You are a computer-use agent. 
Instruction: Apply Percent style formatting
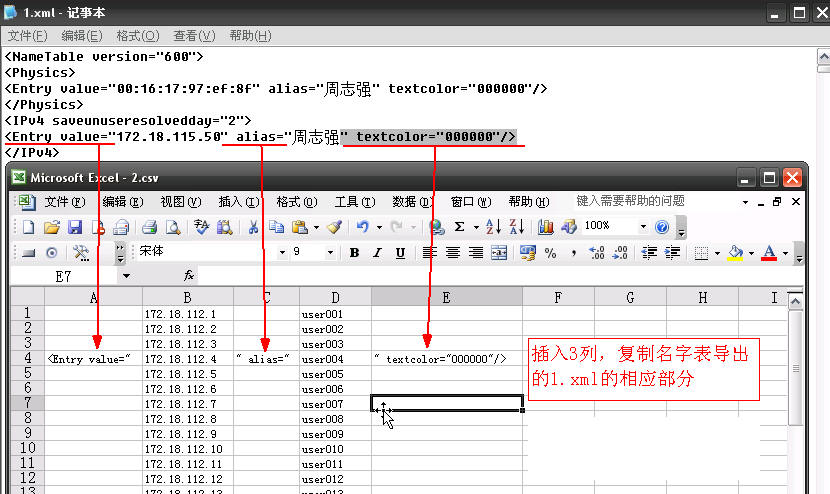[551, 254]
